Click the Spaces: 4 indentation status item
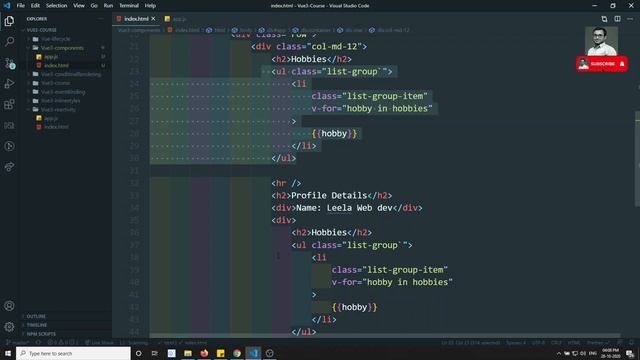The height and width of the screenshot is (360, 640). click(x=516, y=343)
